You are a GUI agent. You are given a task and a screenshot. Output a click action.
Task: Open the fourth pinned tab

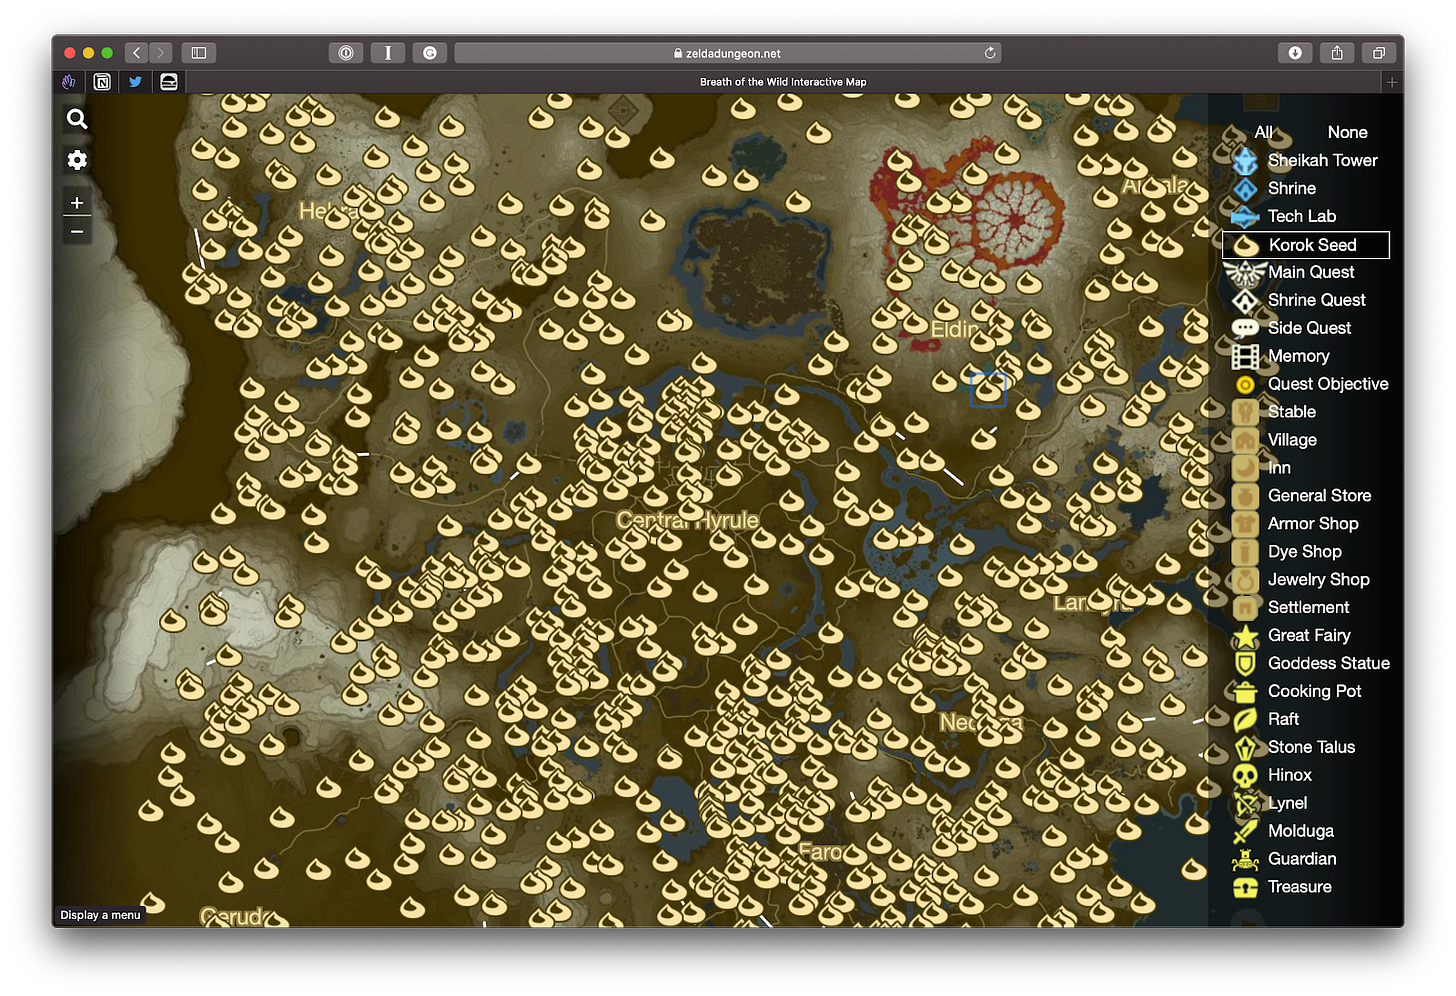coord(169,82)
